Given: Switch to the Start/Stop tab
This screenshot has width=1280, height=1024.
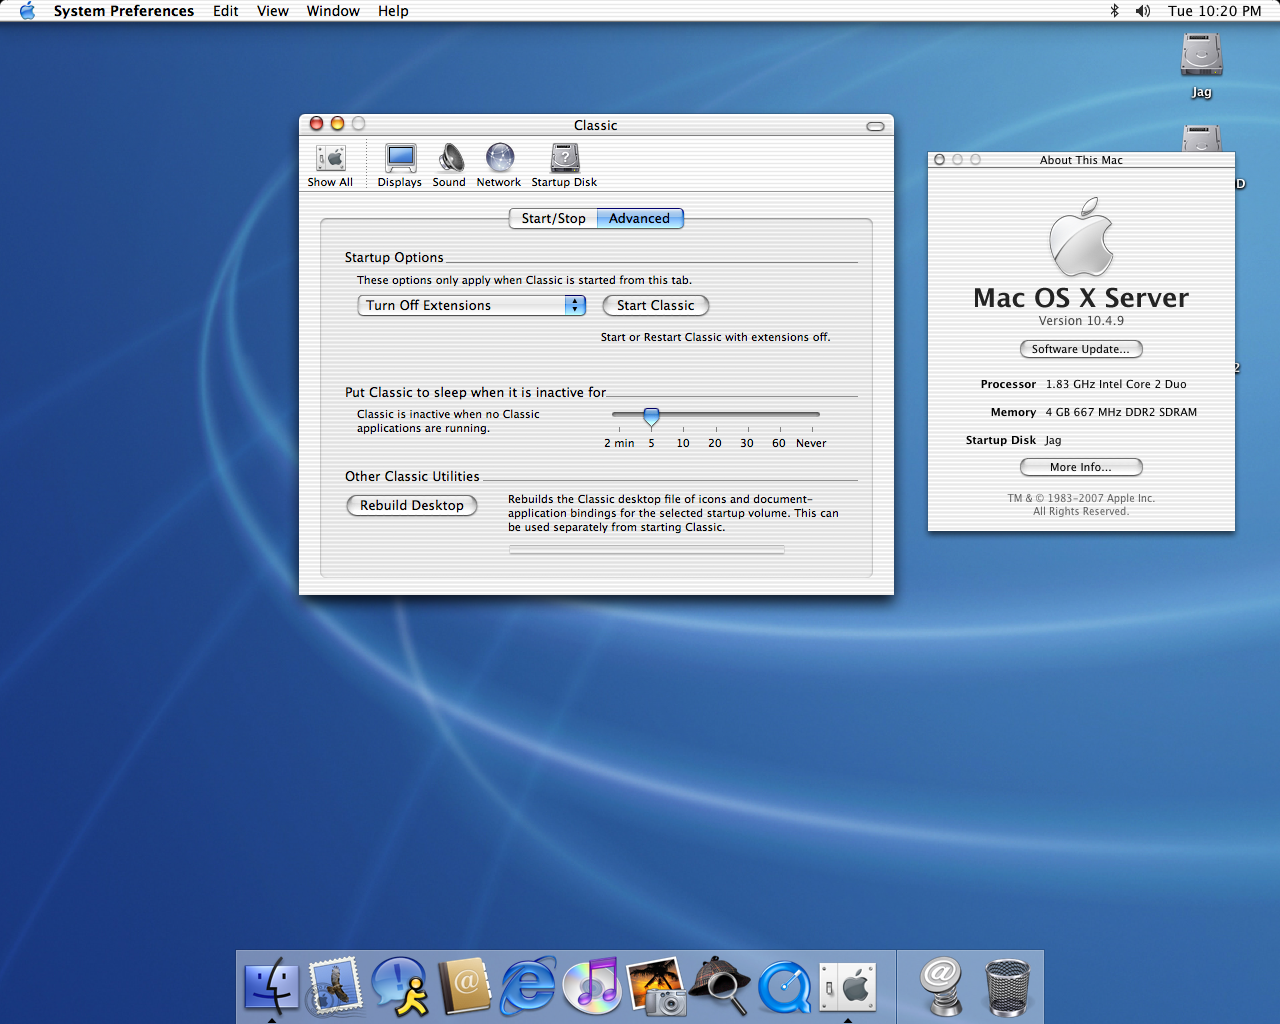Looking at the screenshot, I should (553, 219).
